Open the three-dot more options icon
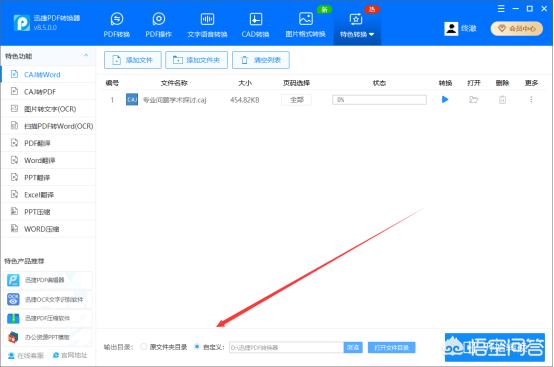 (531, 100)
